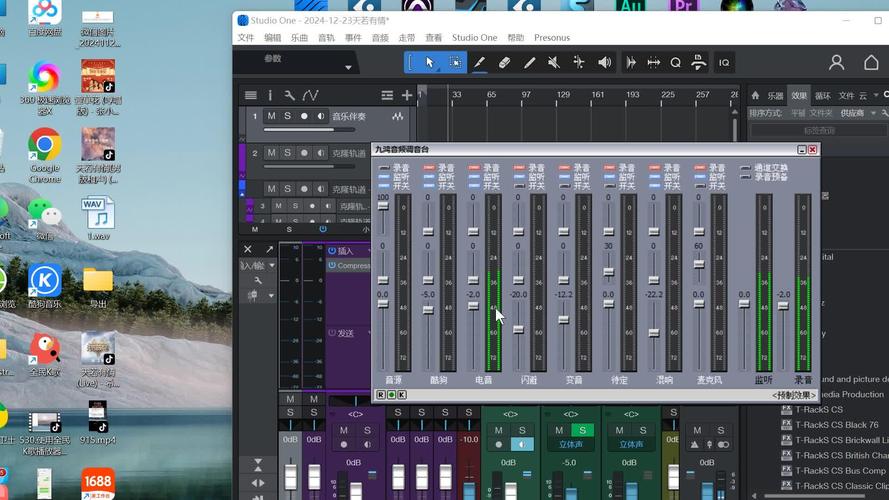Toggle the 通道交换 switch
The image size is (889, 500).
coord(745,168)
